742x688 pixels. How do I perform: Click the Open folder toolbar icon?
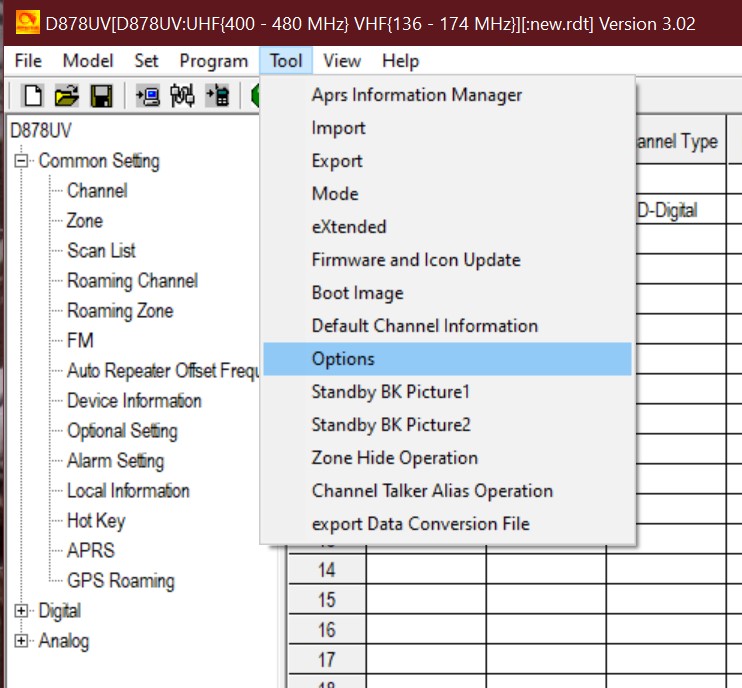coord(67,96)
